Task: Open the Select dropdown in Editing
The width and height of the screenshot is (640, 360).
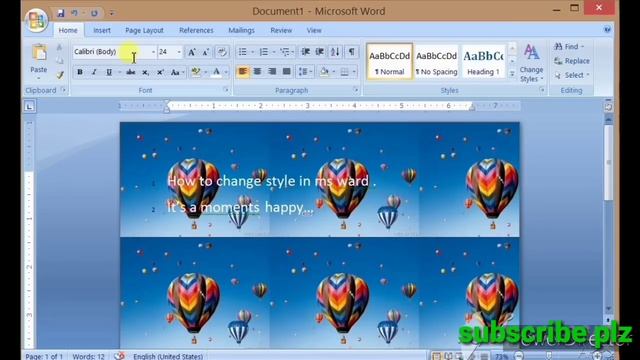Action: [x=572, y=75]
